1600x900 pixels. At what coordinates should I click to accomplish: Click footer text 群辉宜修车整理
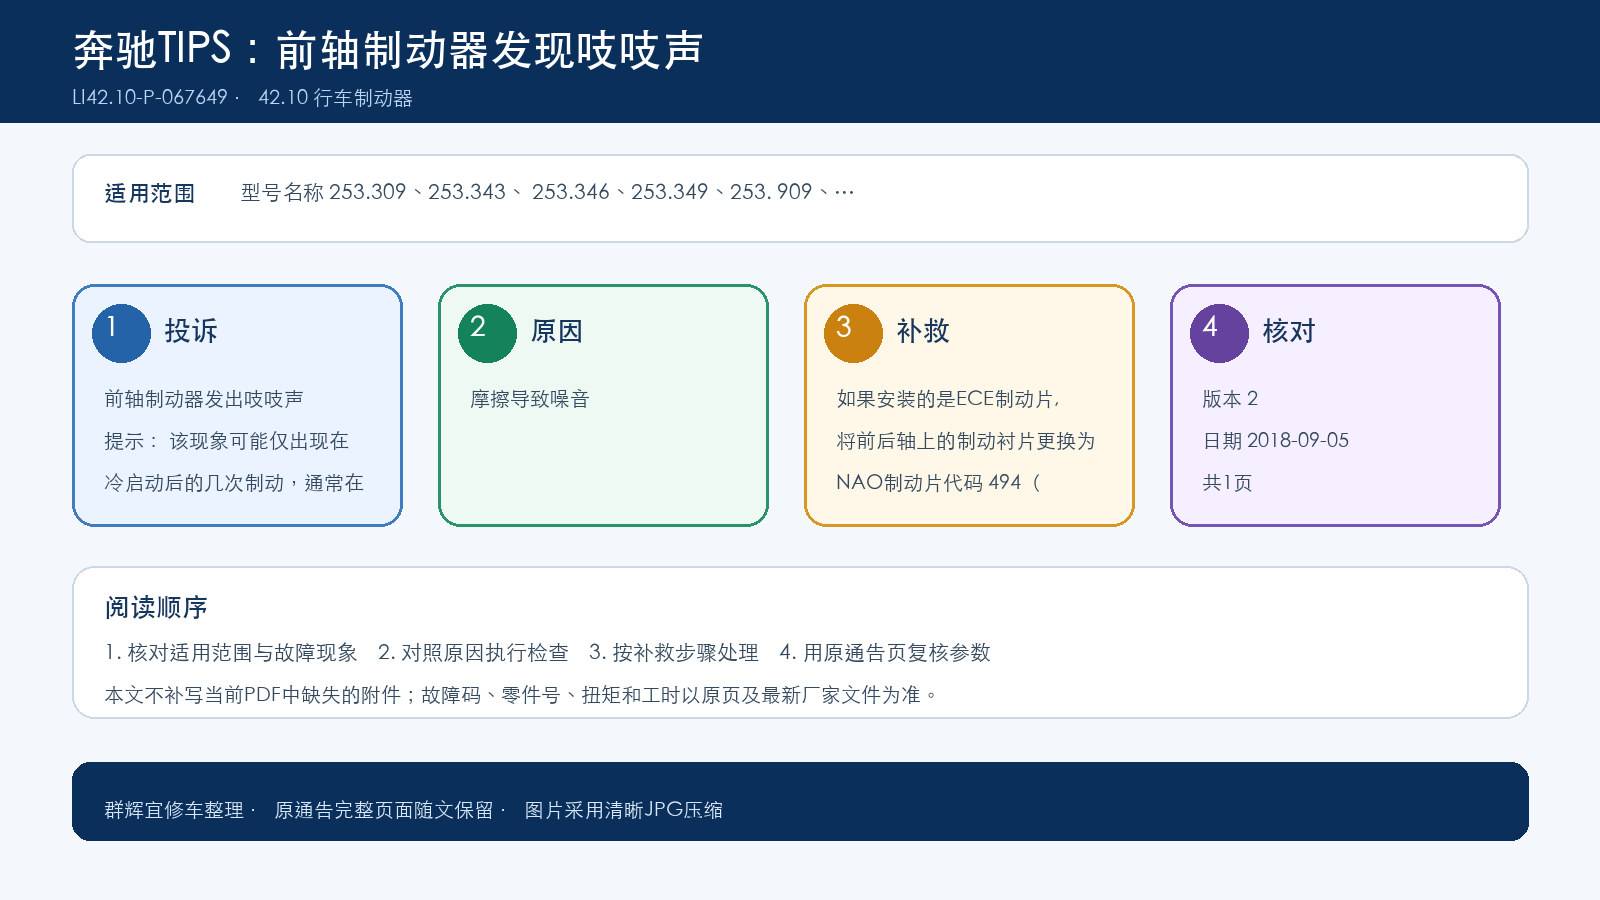[174, 810]
